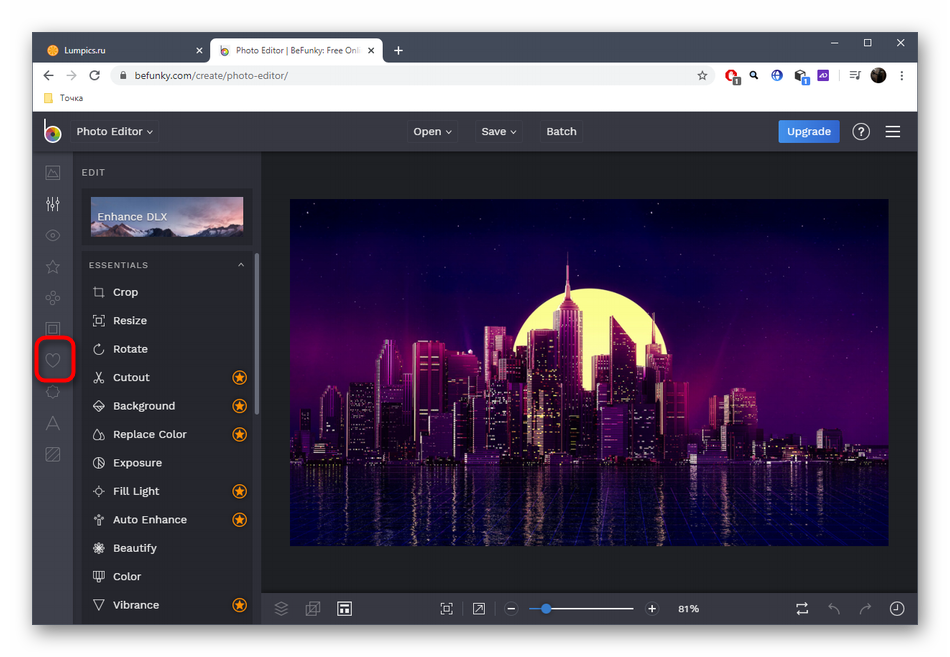Image resolution: width=950 pixels, height=657 pixels.
Task: Toggle the Touch Up eye sidebar icon
Action: click(x=53, y=236)
